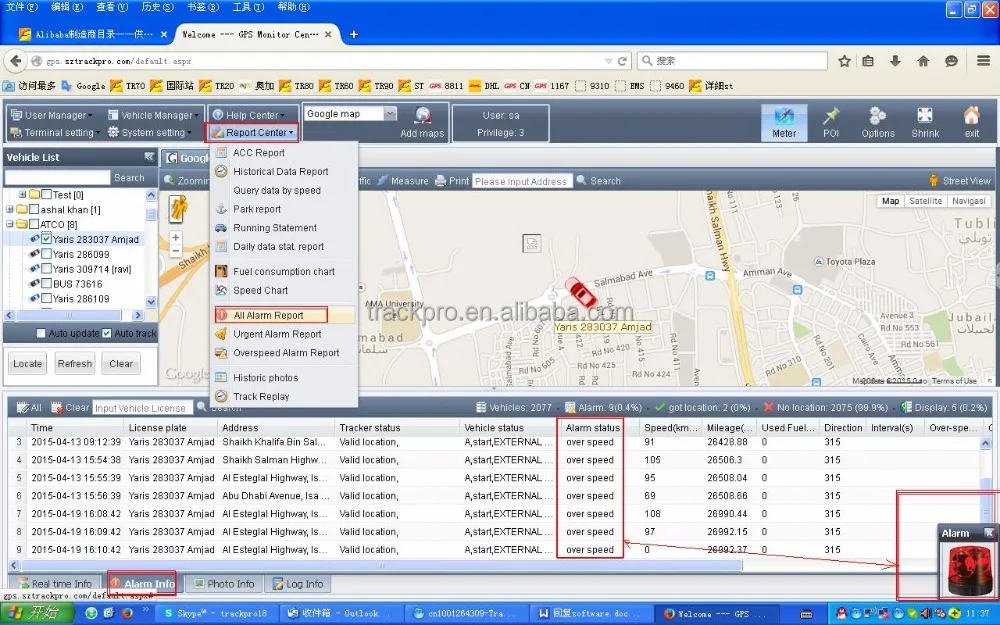Open the Help Center dropdown menu
Image resolution: width=1000 pixels, height=625 pixels.
tap(249, 113)
